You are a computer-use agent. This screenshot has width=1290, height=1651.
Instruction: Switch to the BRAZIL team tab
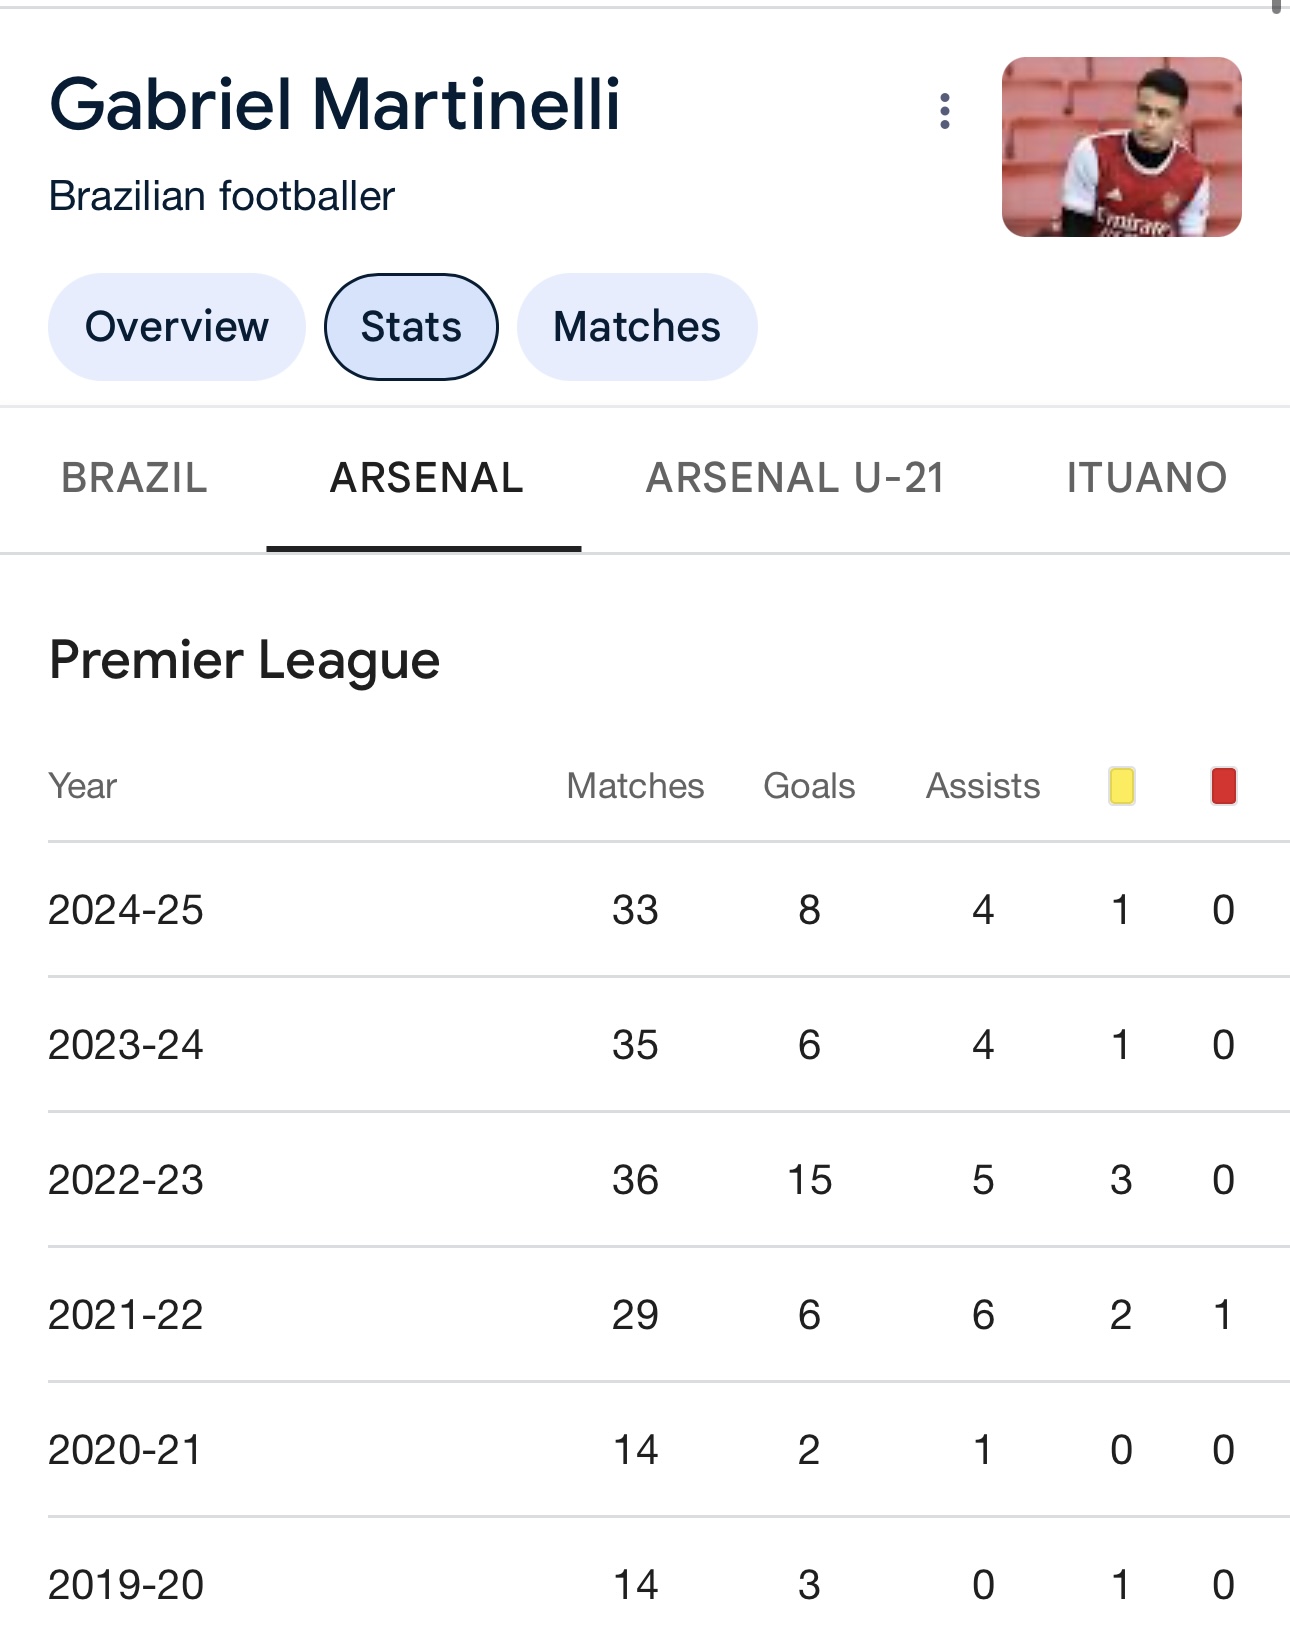click(134, 478)
